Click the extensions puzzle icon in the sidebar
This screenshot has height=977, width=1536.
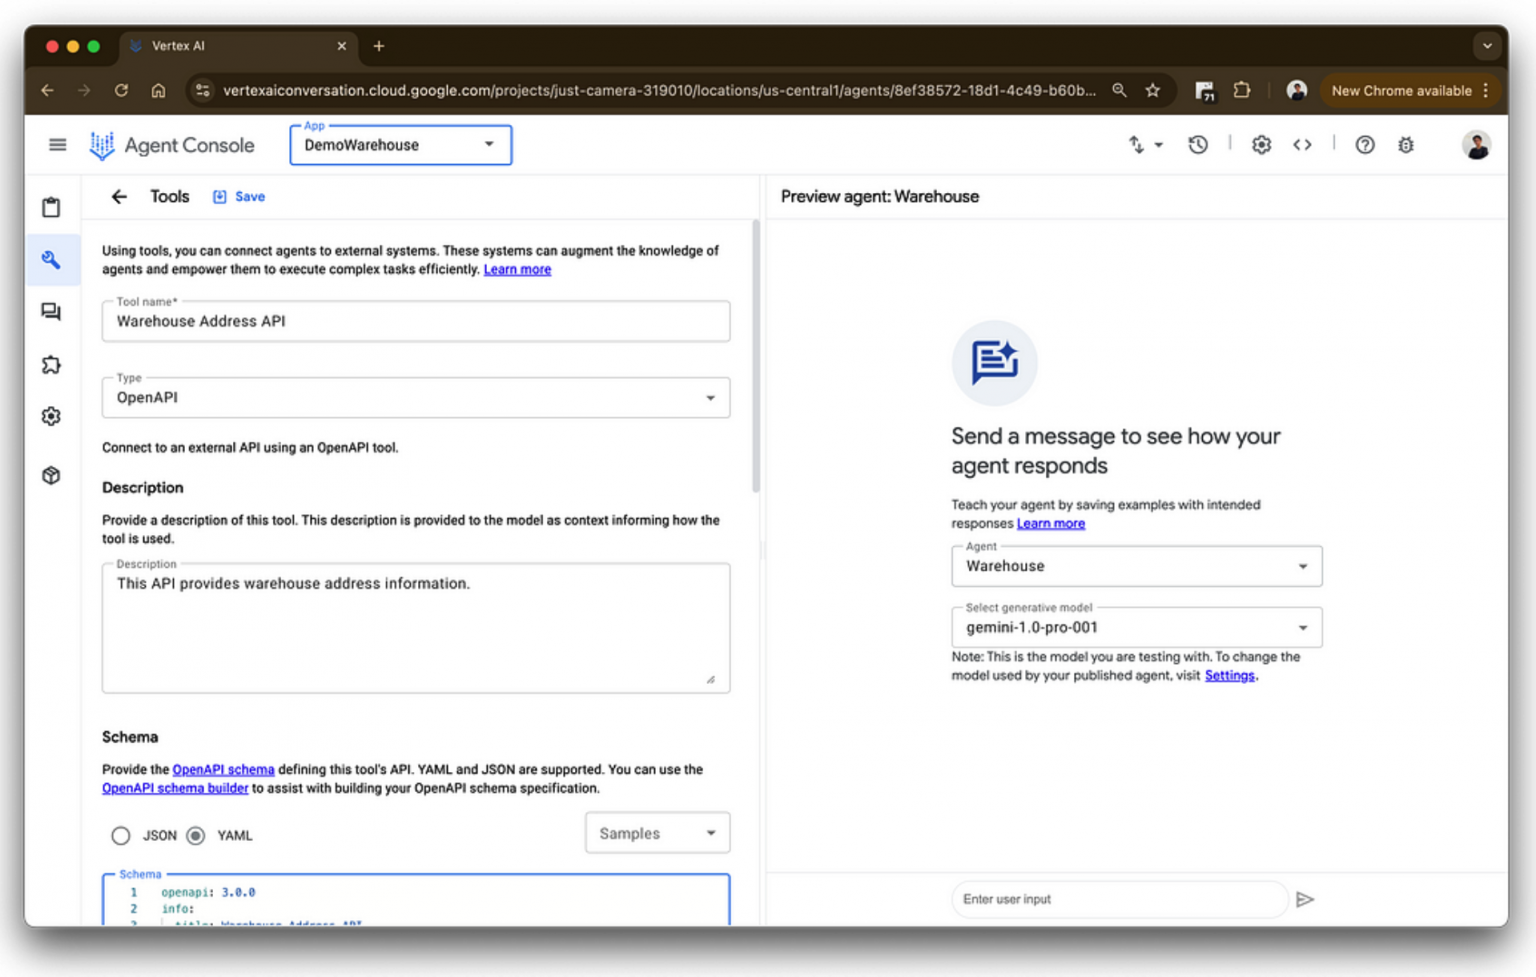pos(51,364)
